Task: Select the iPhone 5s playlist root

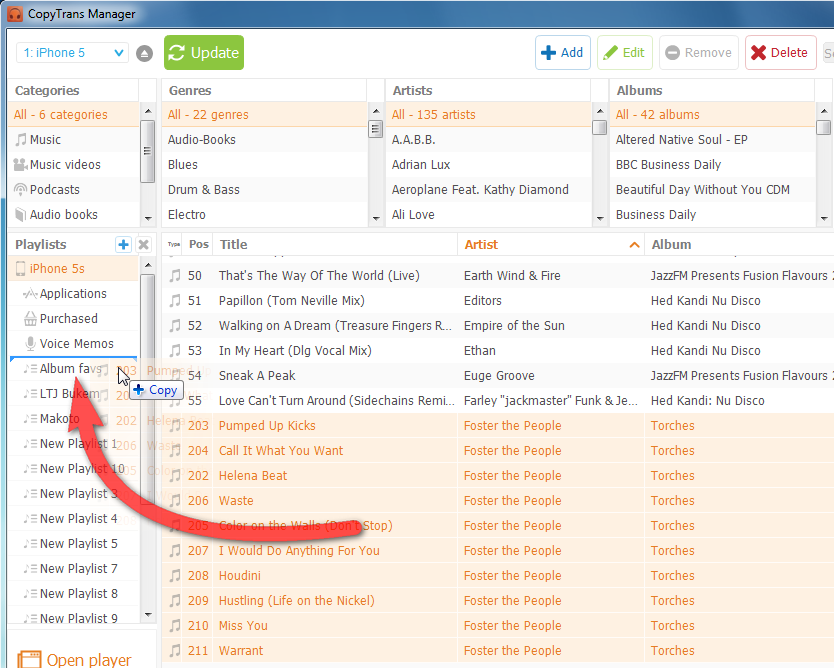Action: pos(73,269)
